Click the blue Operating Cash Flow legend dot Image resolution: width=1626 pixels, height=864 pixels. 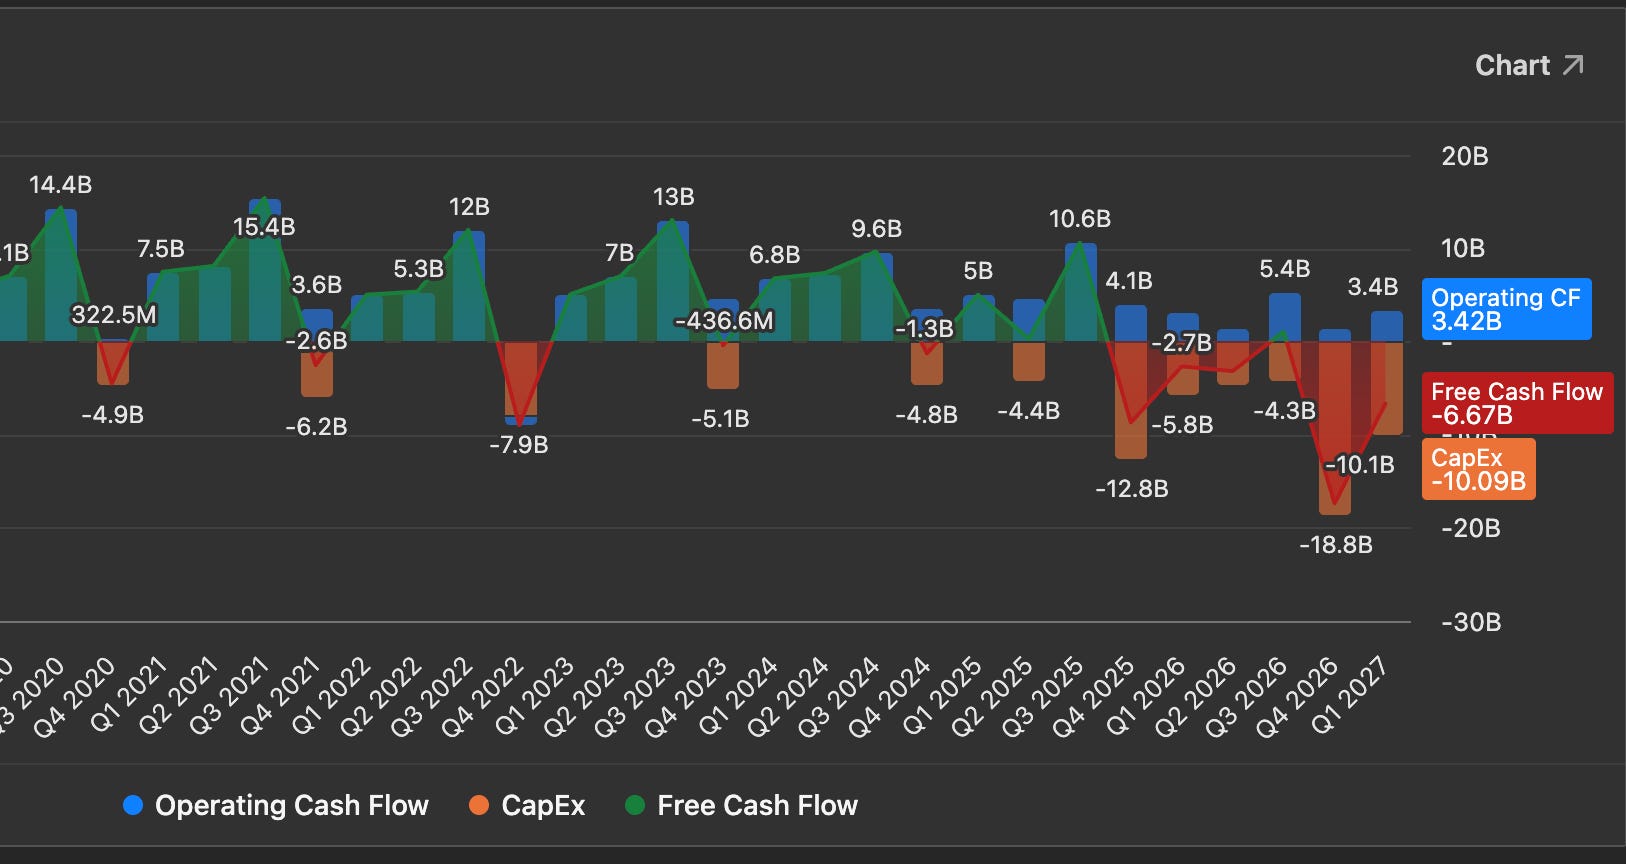click(x=133, y=805)
